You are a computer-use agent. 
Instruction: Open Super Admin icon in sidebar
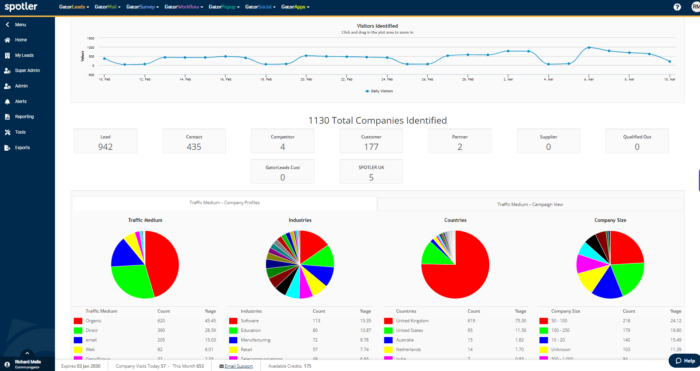7,71
